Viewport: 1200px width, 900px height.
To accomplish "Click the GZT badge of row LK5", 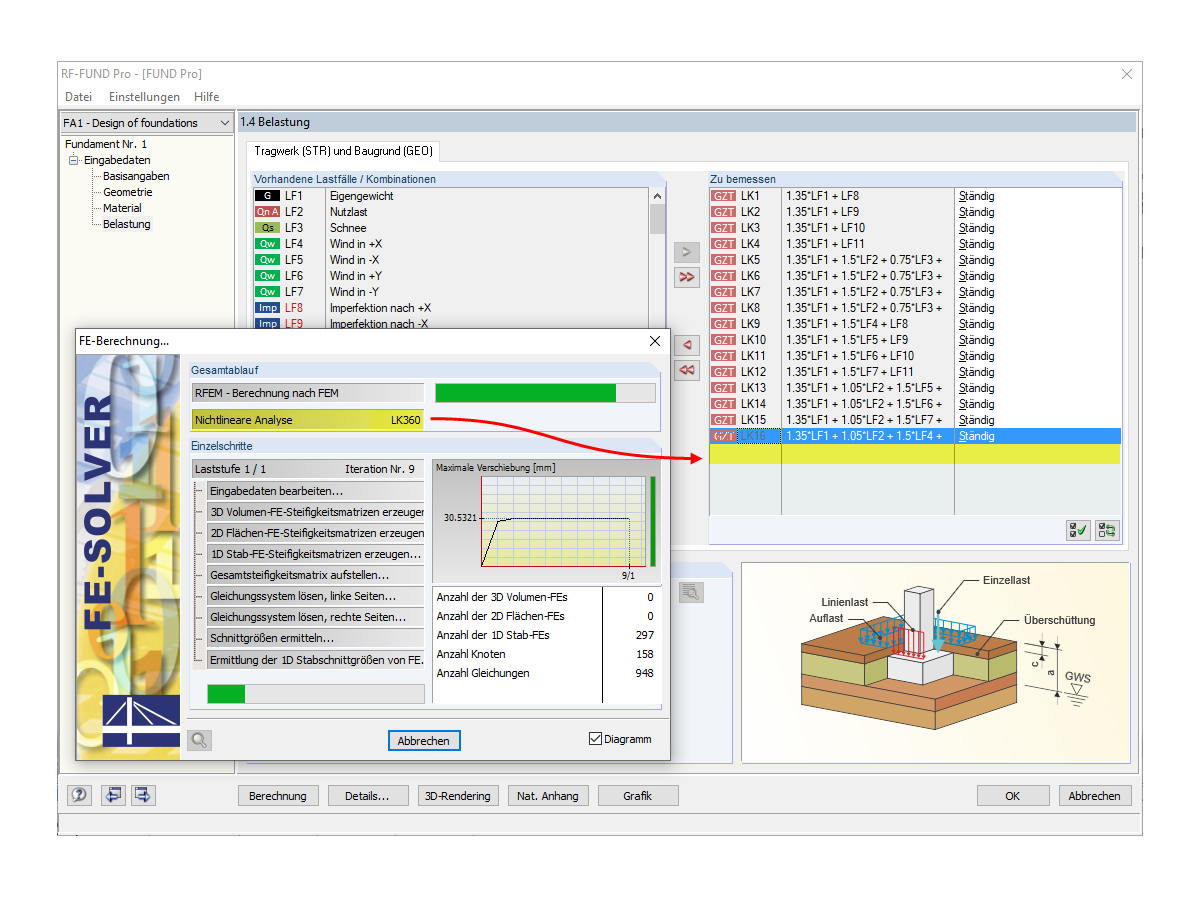I will [723, 260].
